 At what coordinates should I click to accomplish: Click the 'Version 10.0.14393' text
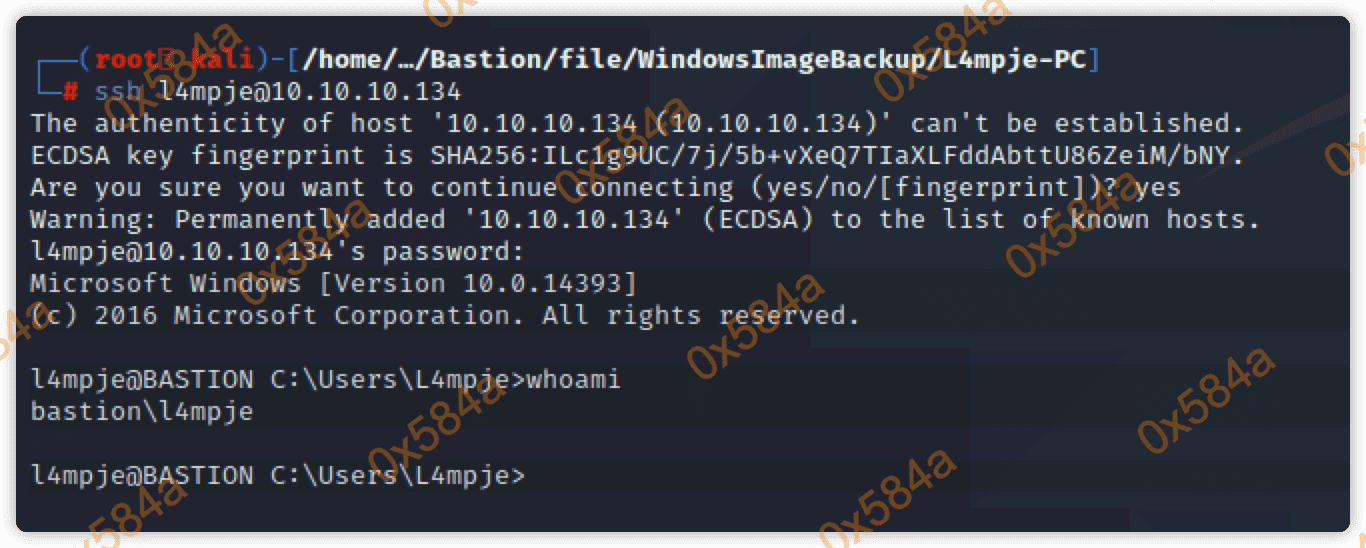coord(477,284)
